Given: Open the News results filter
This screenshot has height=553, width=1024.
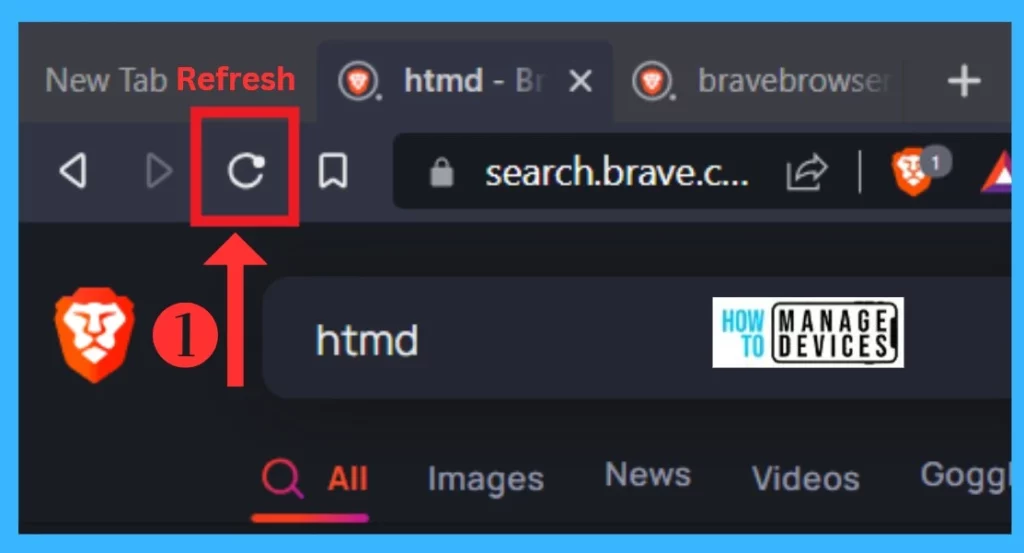Looking at the screenshot, I should [647, 475].
